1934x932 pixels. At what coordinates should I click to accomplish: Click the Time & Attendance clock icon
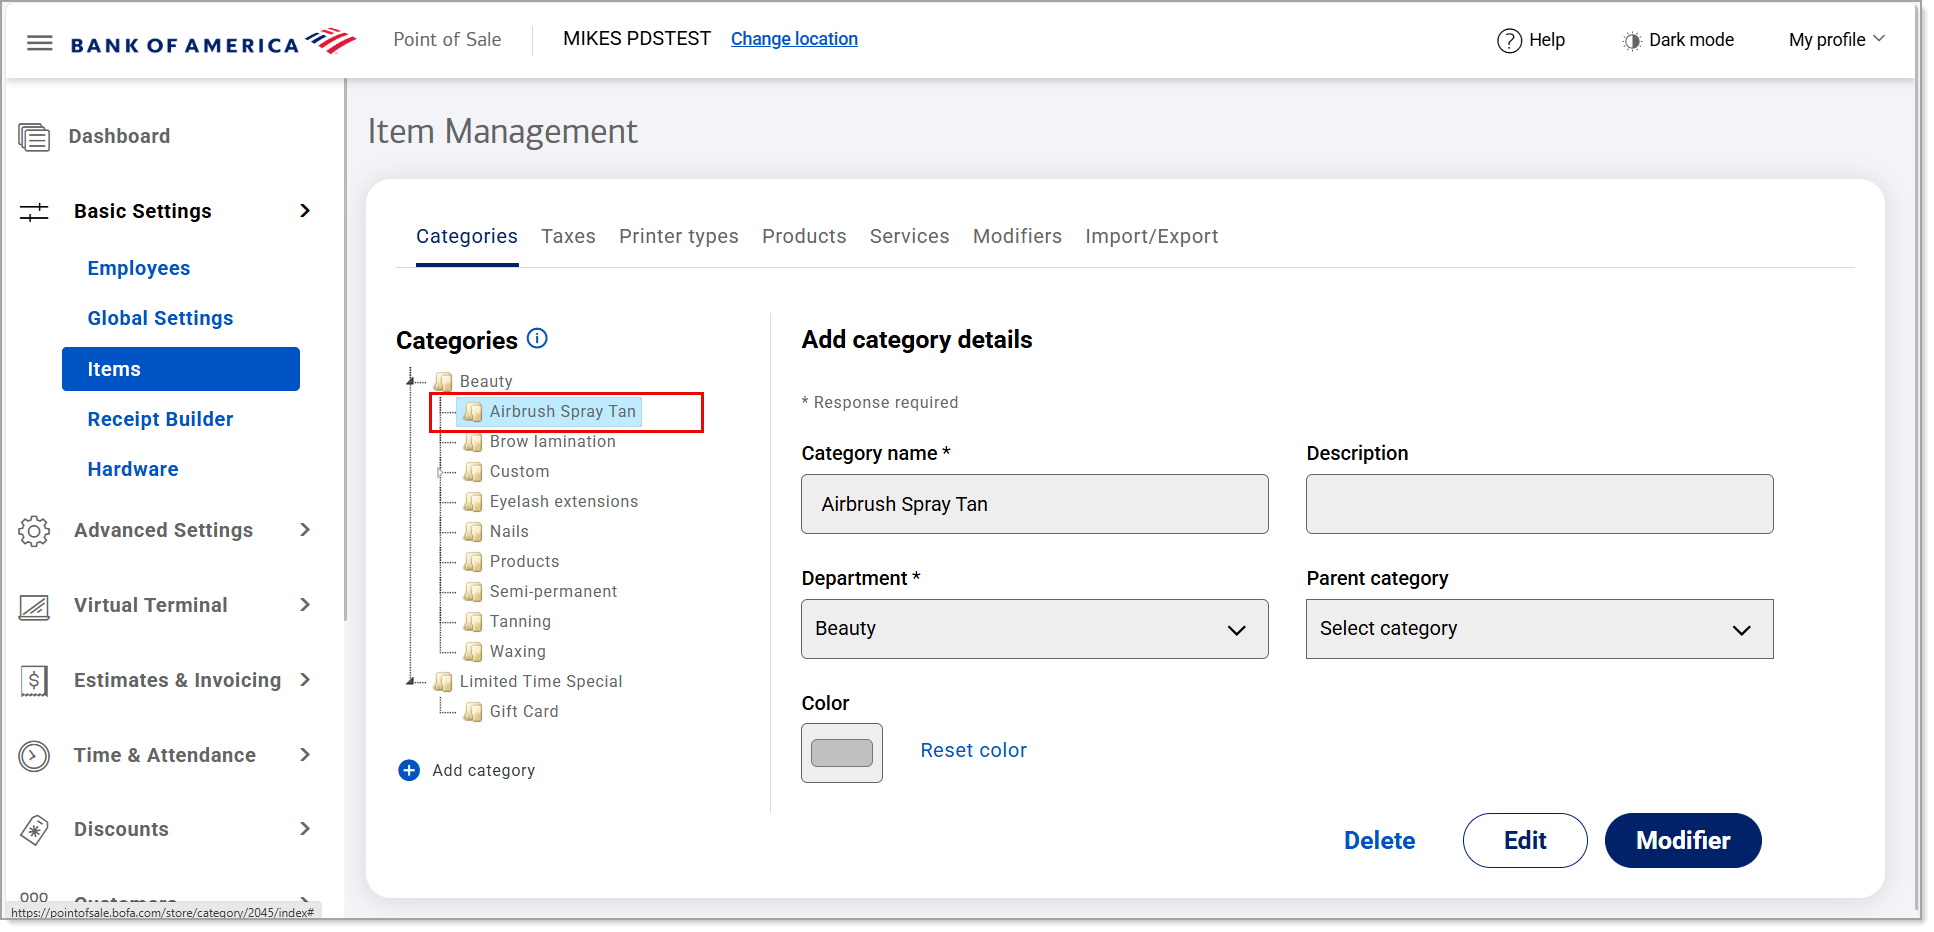(x=34, y=756)
